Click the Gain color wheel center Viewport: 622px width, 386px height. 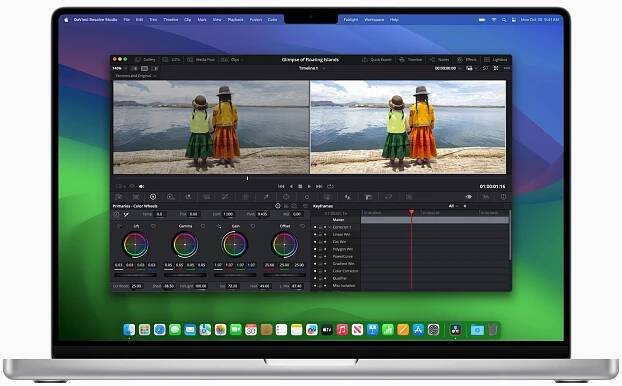[234, 244]
